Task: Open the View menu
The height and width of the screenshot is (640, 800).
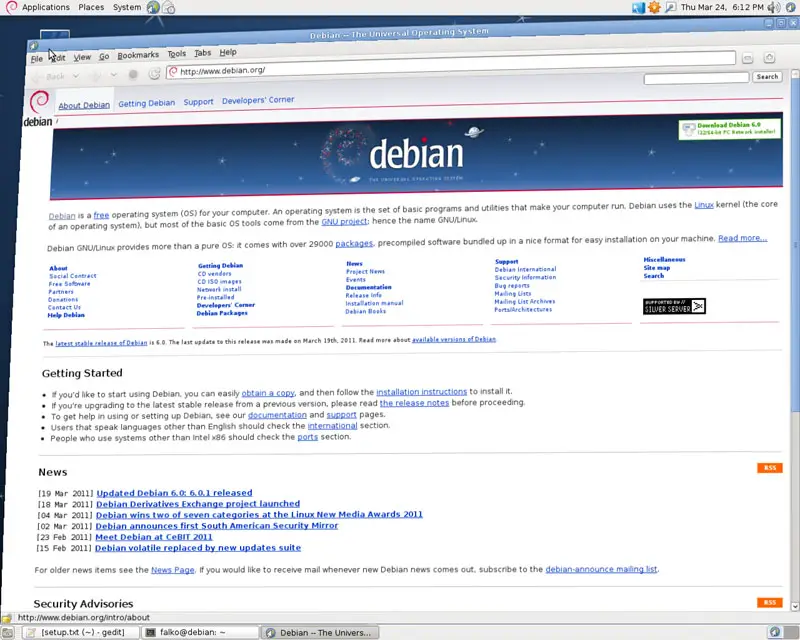Action: tap(82, 57)
